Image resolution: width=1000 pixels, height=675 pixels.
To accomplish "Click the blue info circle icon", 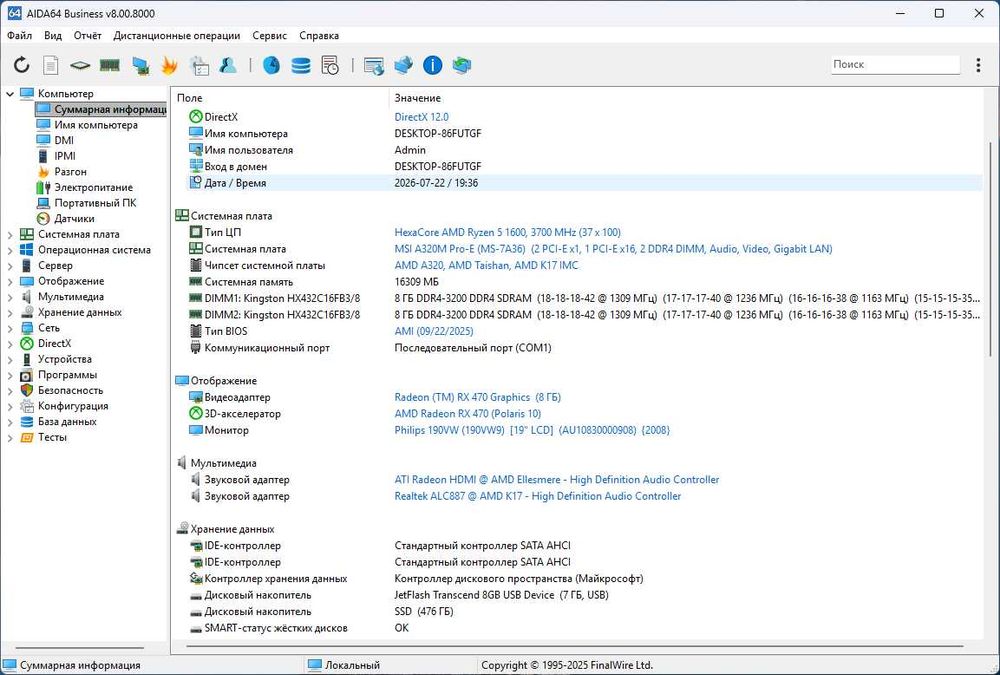I will (x=432, y=65).
